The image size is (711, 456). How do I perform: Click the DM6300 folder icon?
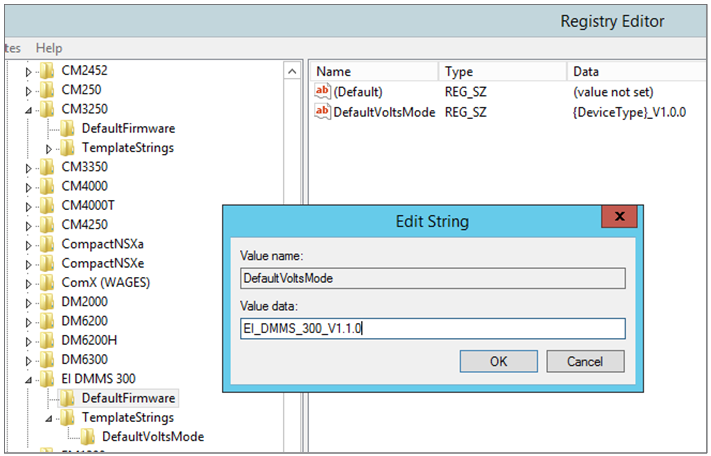[47, 359]
